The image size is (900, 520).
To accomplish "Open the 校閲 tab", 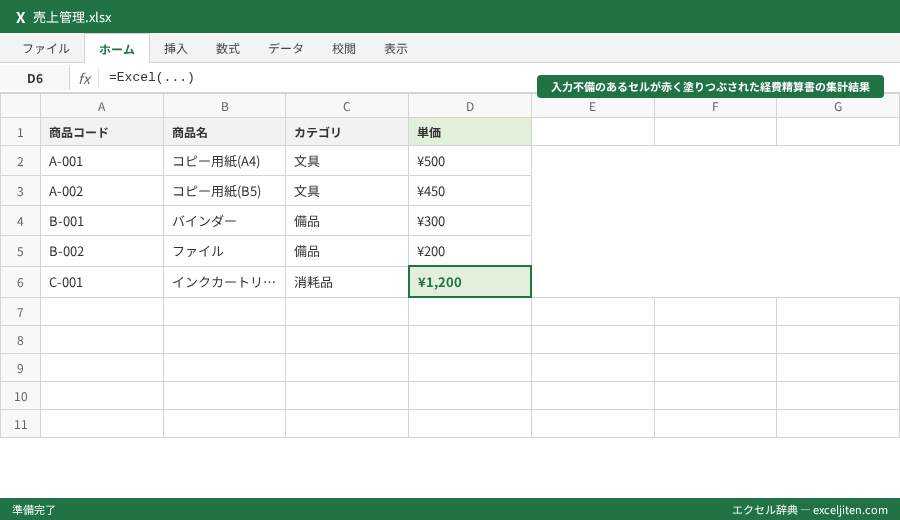I will (x=344, y=49).
